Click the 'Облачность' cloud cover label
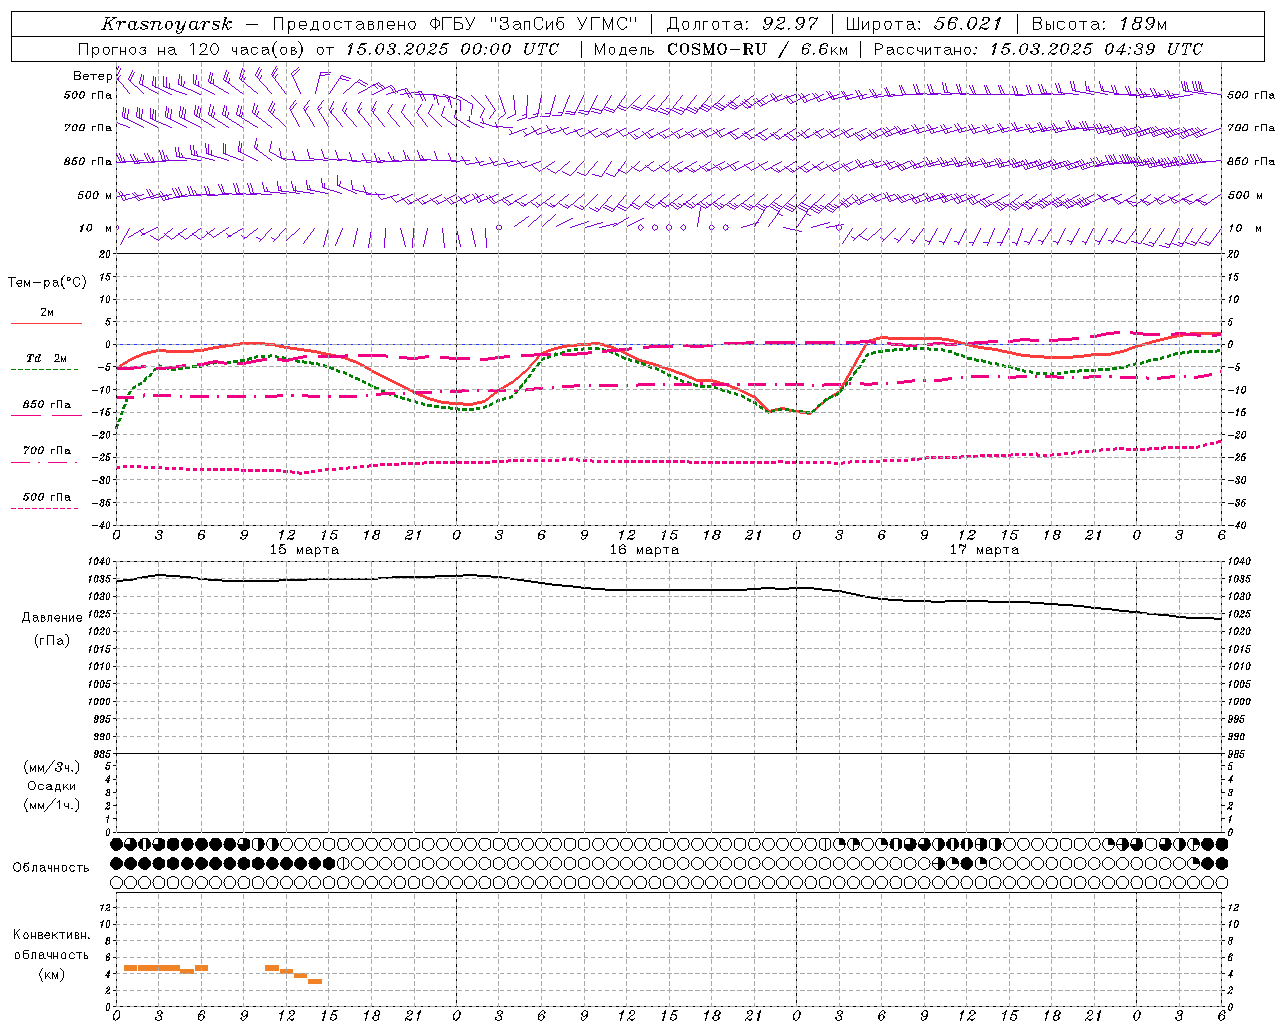1280x1024 pixels. [51, 868]
